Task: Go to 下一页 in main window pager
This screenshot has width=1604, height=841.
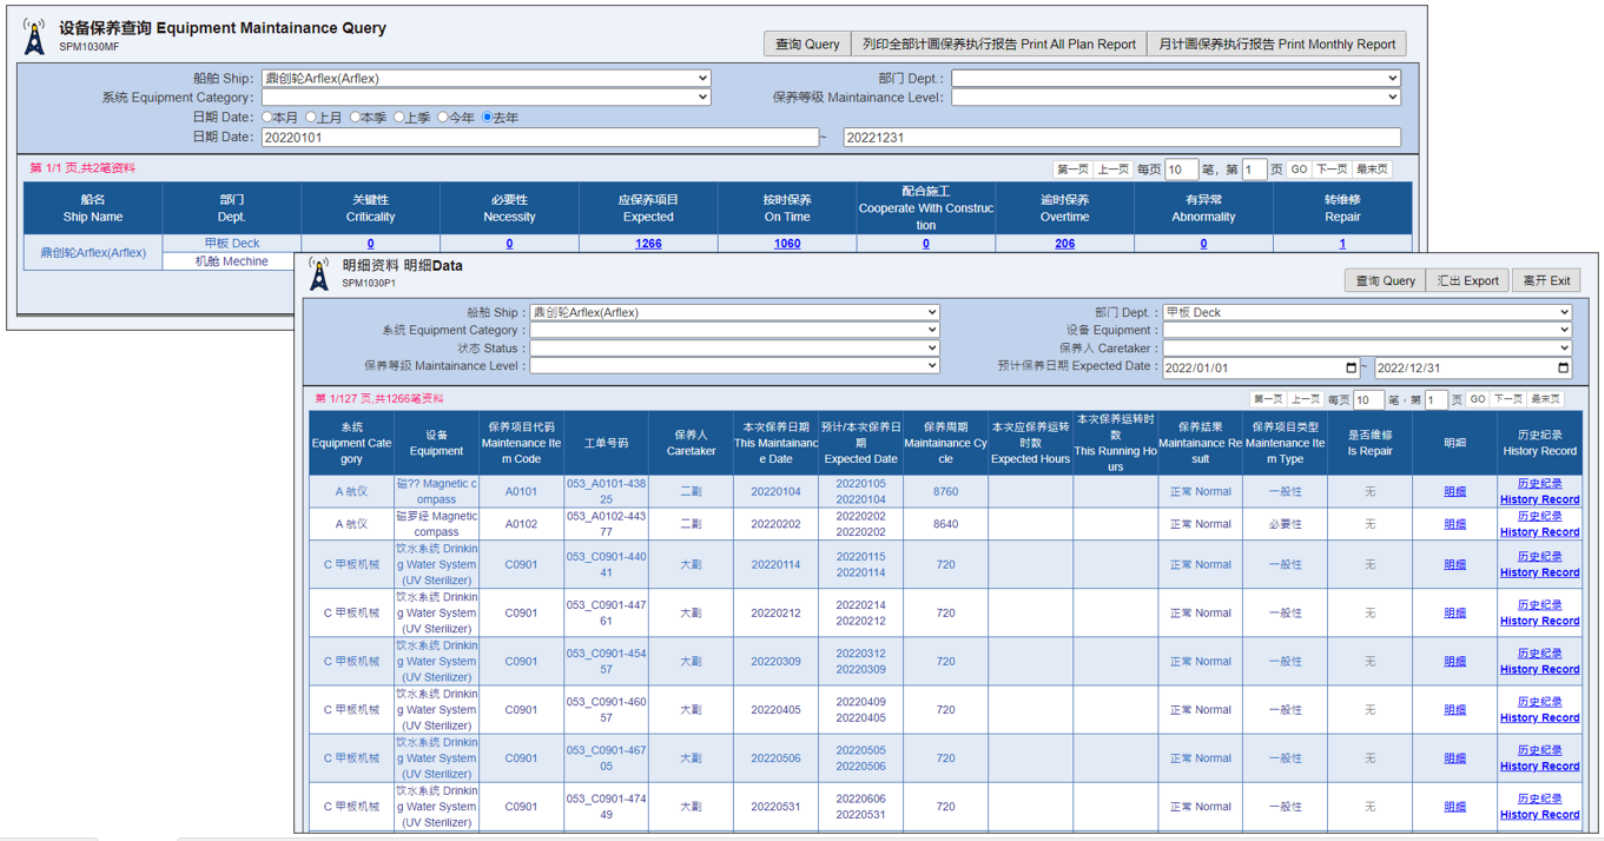Action: (x=1331, y=169)
